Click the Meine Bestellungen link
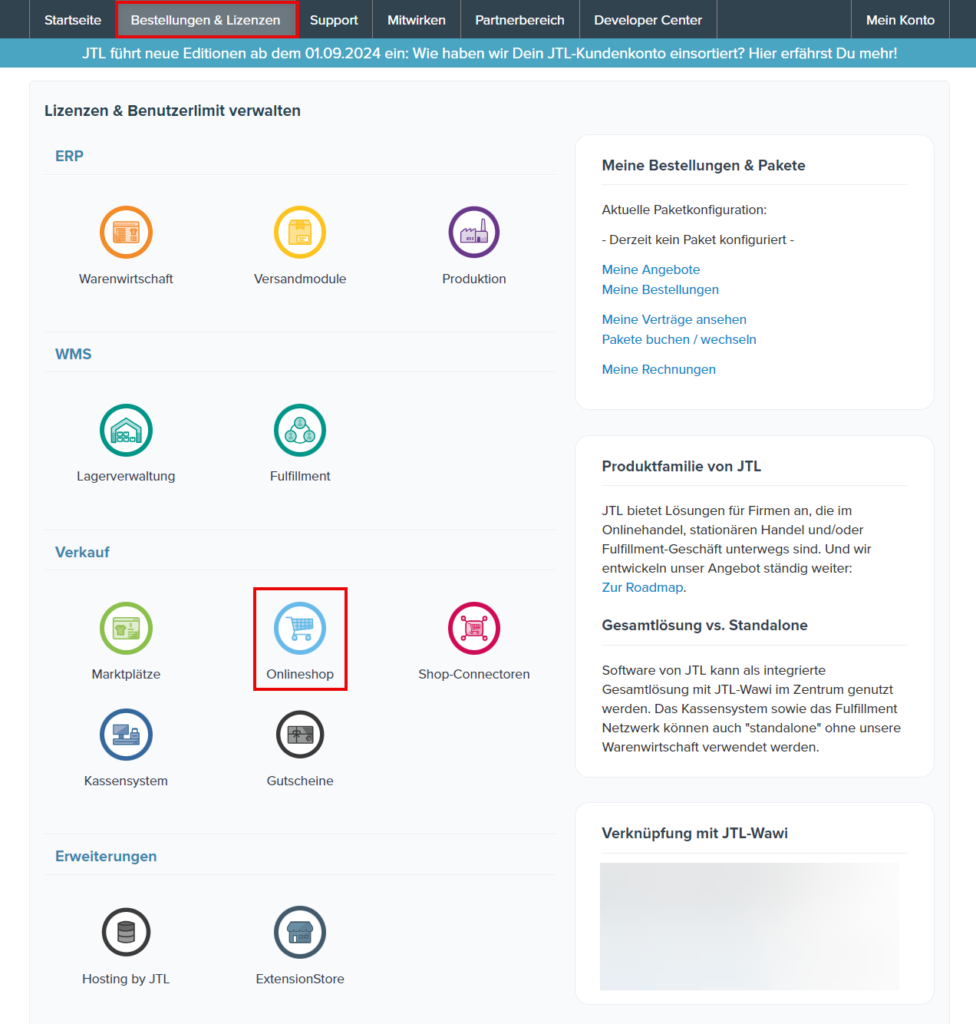 (660, 290)
